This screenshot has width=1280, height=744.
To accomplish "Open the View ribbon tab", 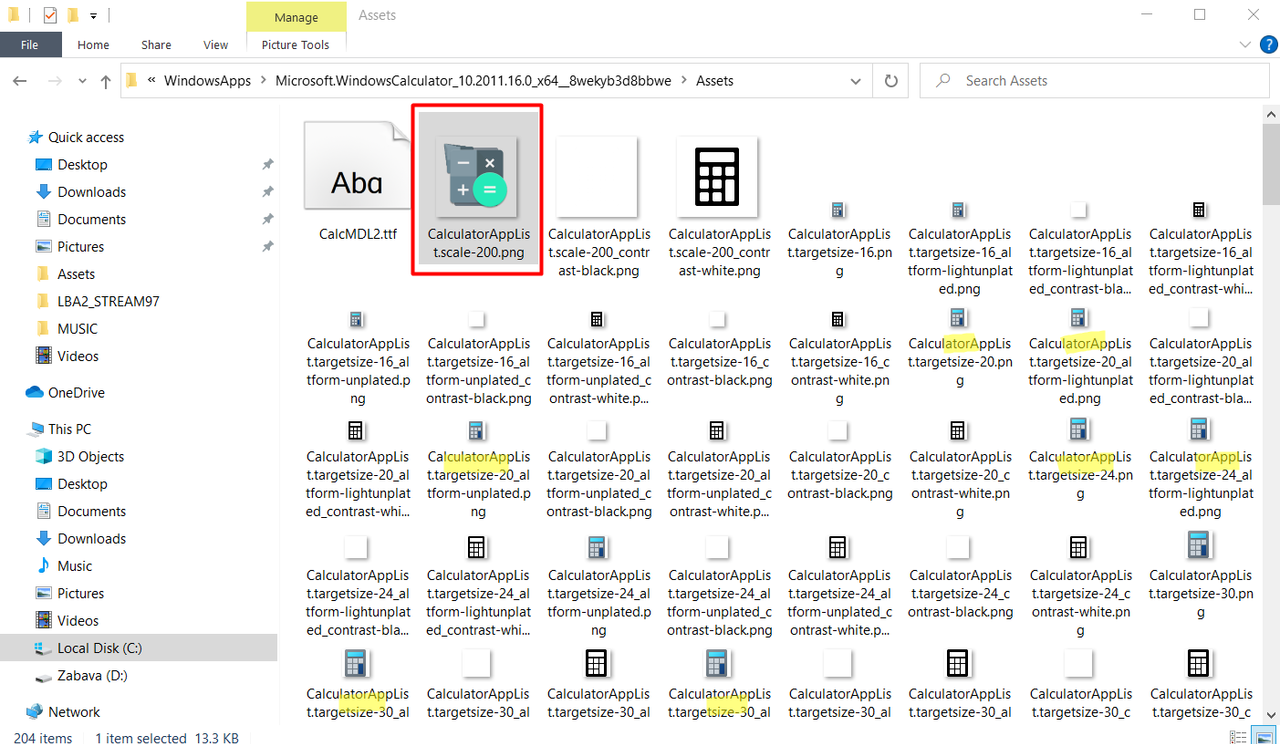I will [216, 44].
